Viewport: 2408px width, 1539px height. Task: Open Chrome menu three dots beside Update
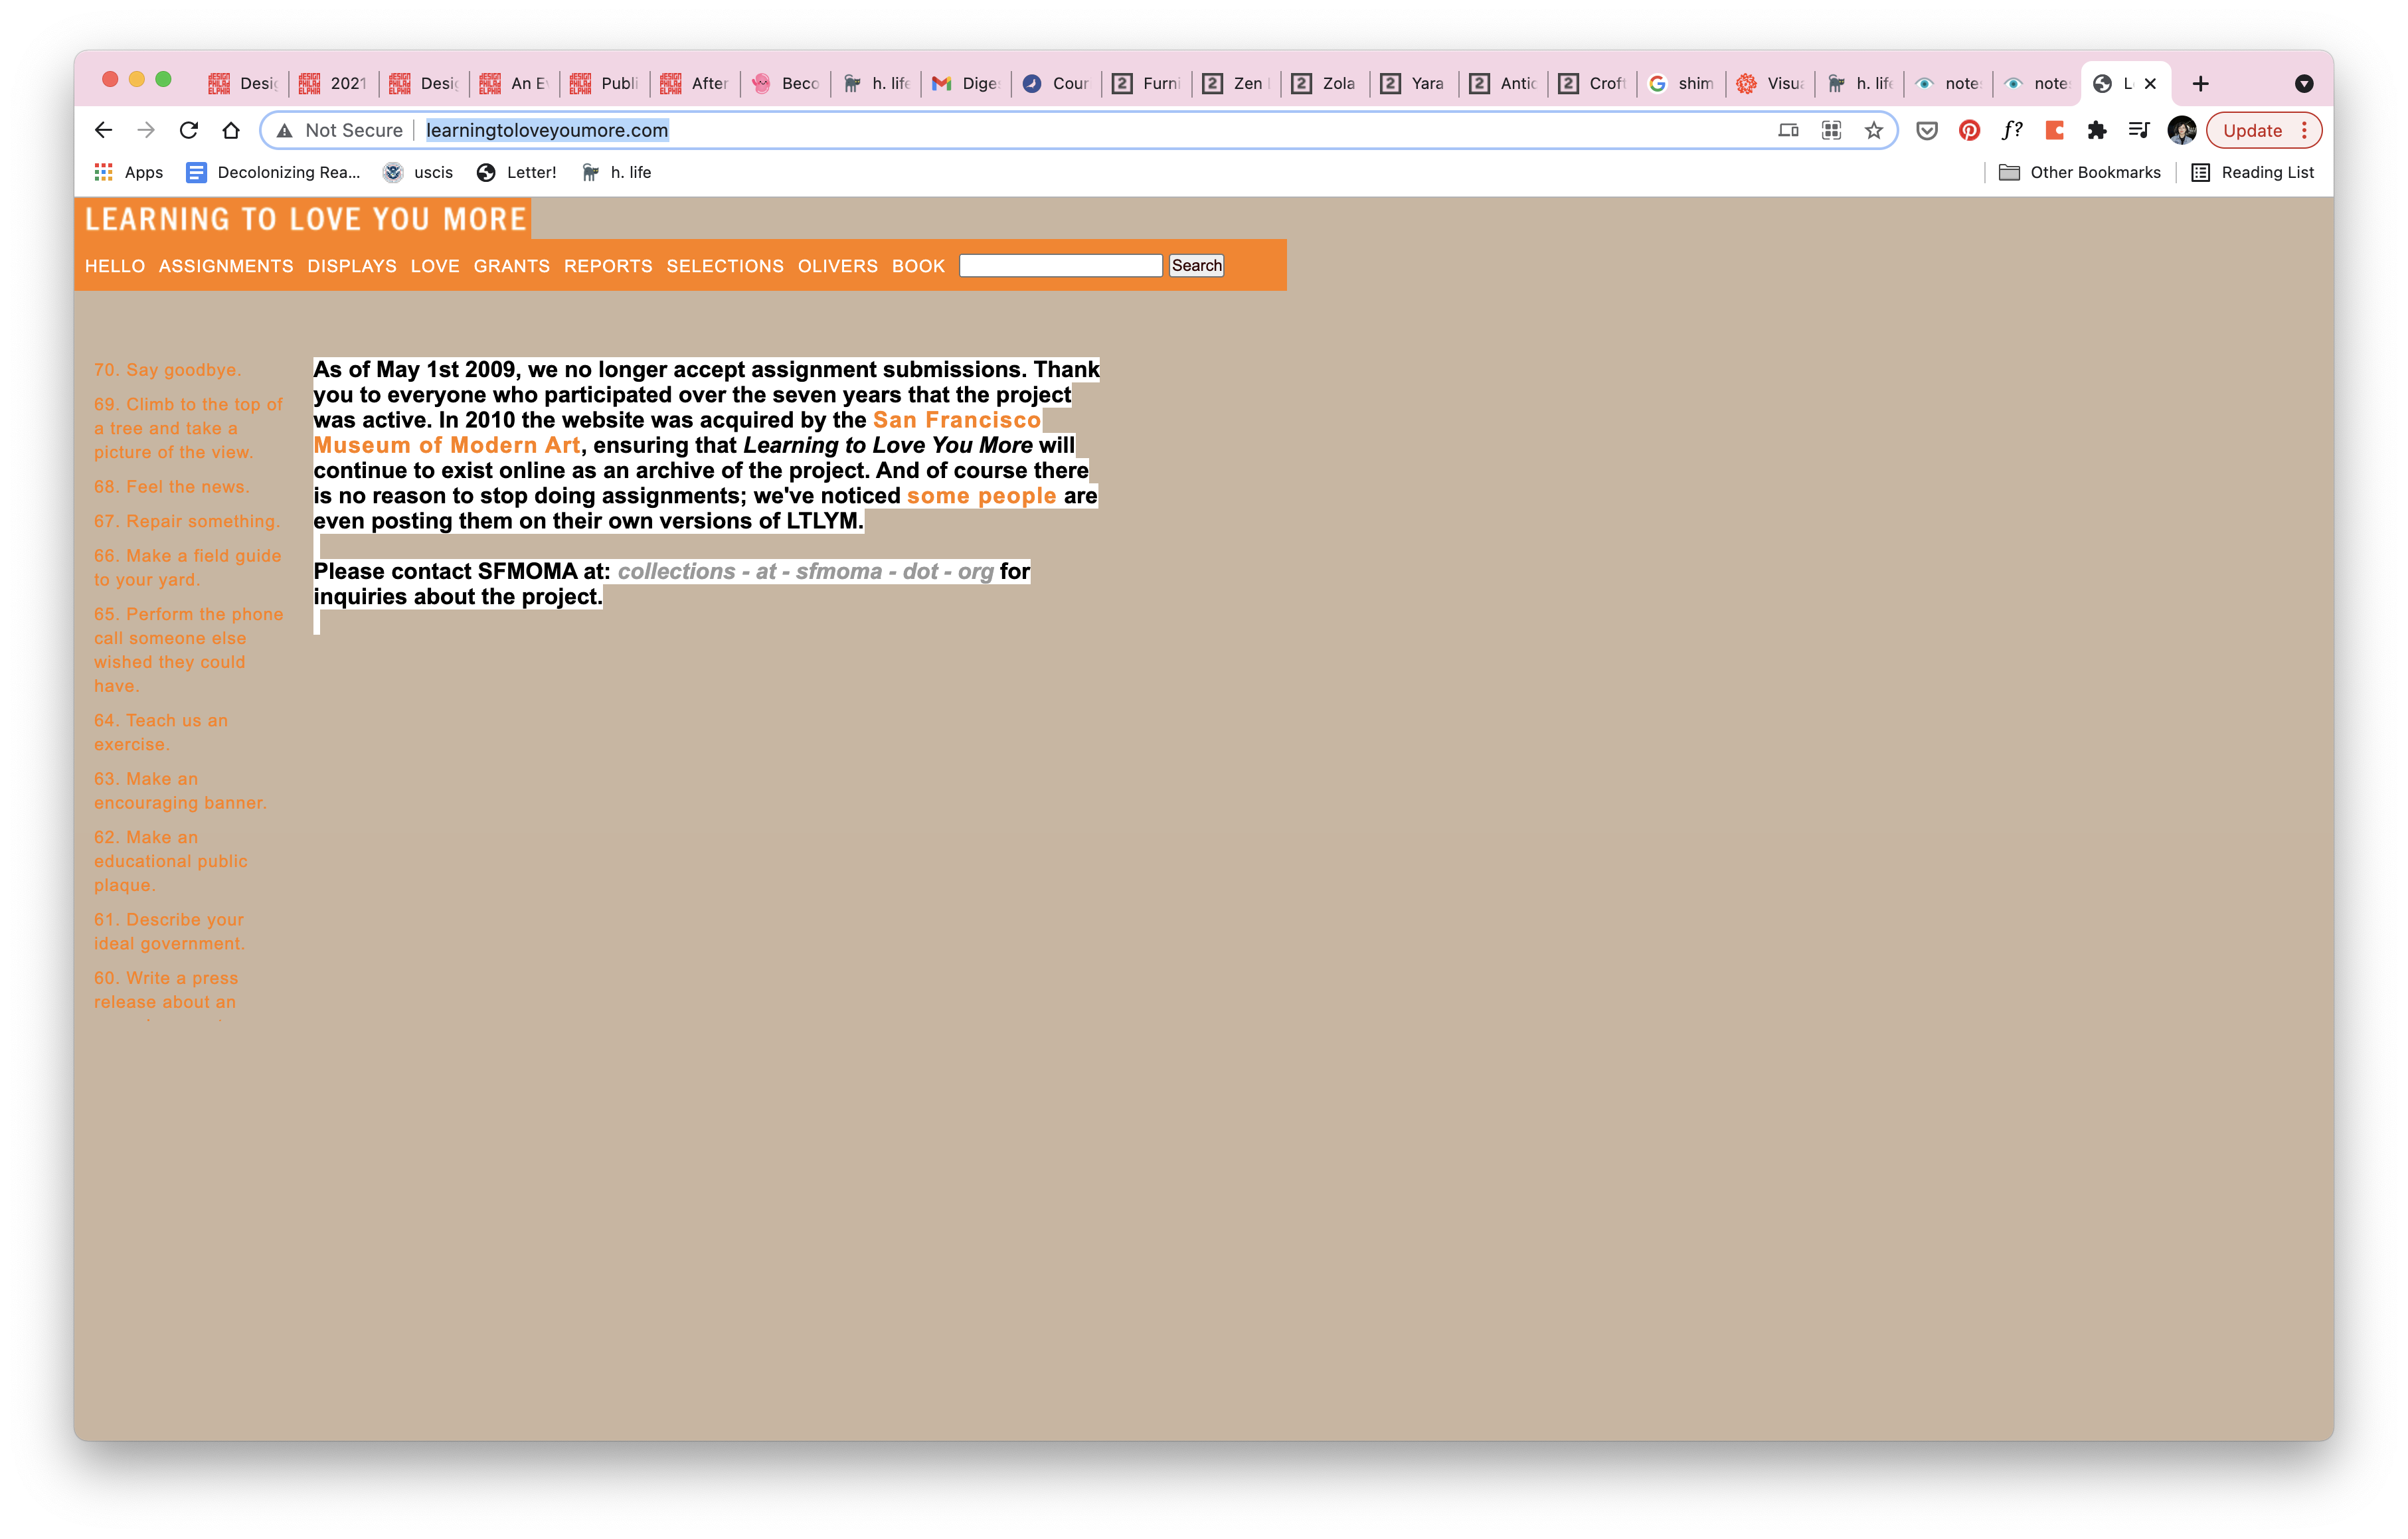point(2304,130)
